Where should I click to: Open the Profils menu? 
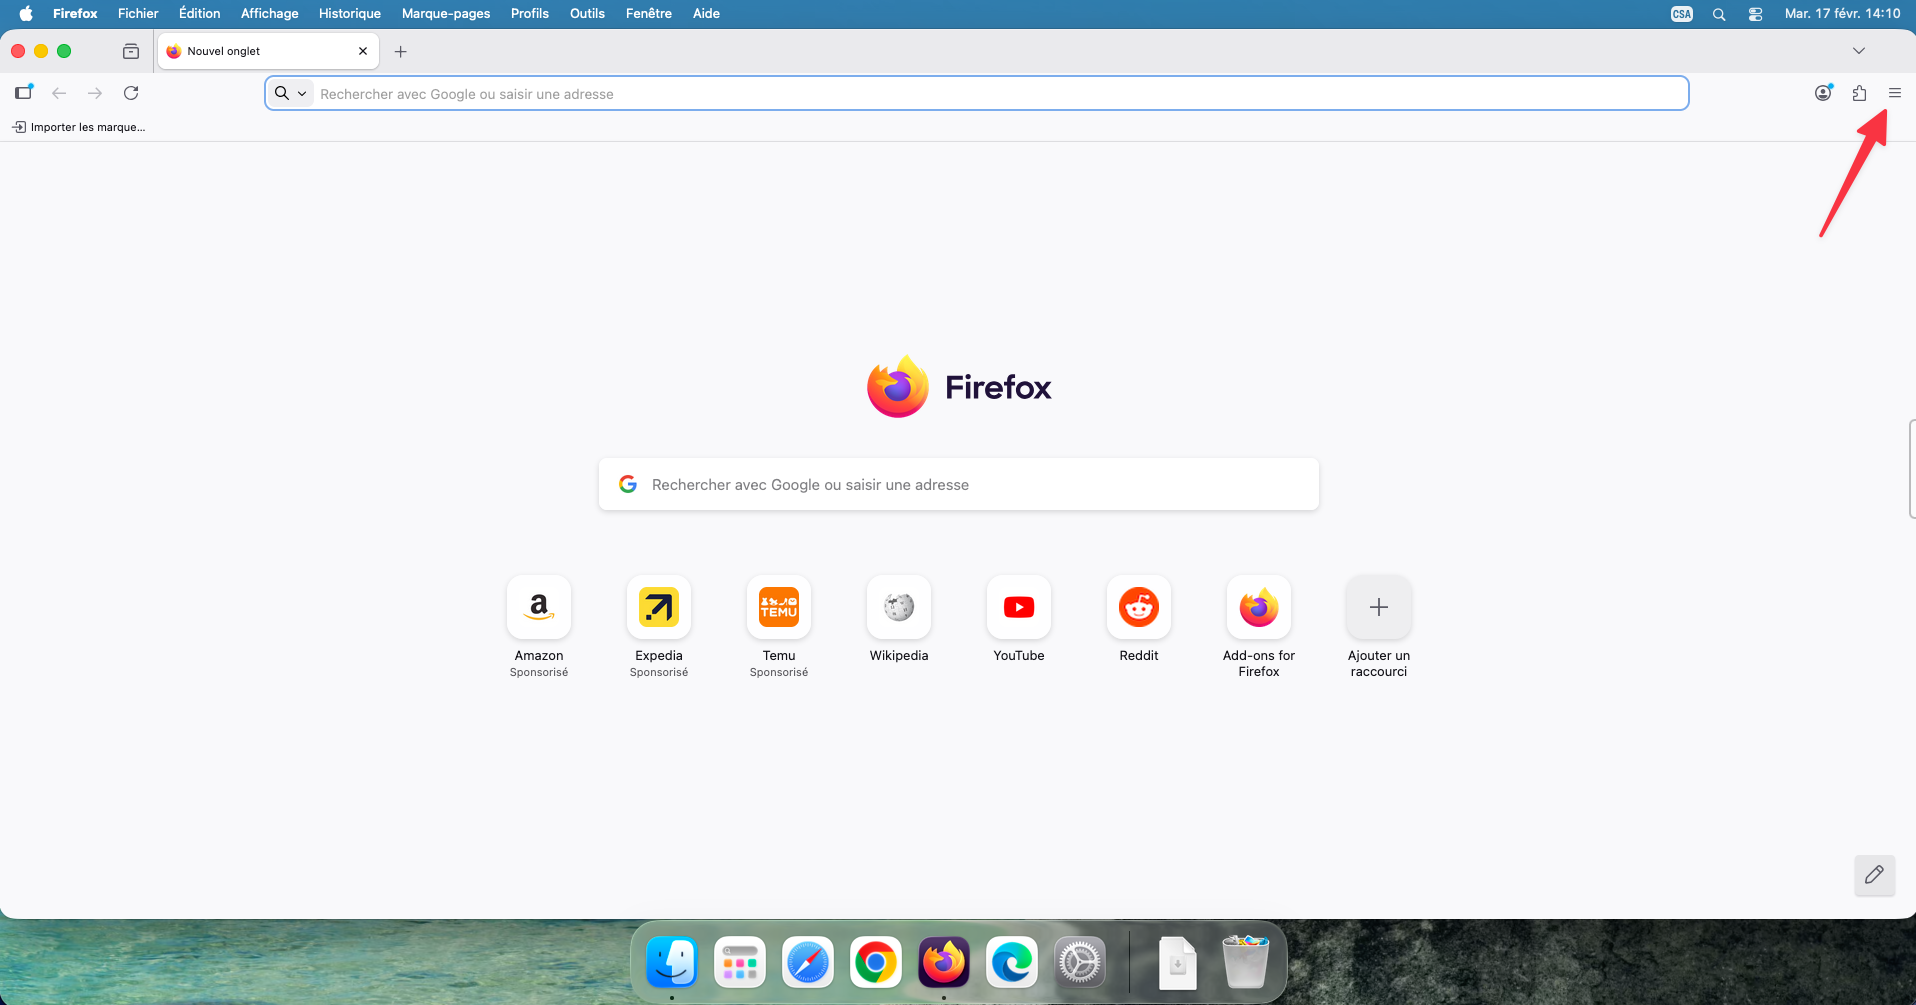[x=530, y=13]
